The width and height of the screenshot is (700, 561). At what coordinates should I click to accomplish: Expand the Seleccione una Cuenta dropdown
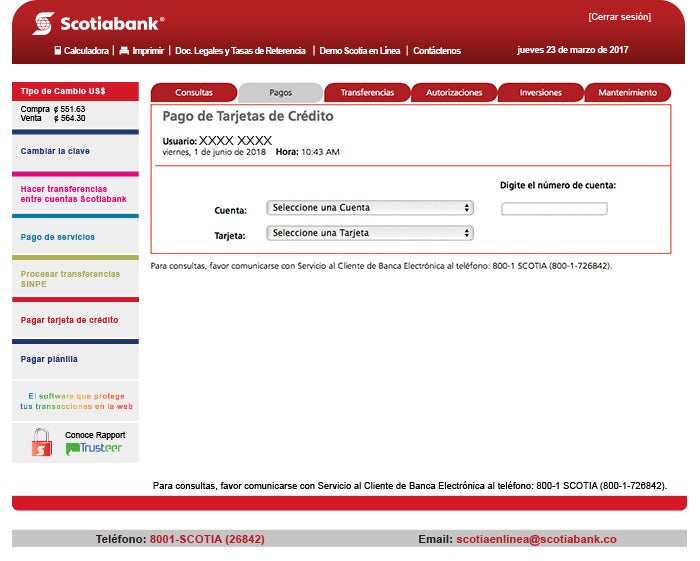click(369, 208)
